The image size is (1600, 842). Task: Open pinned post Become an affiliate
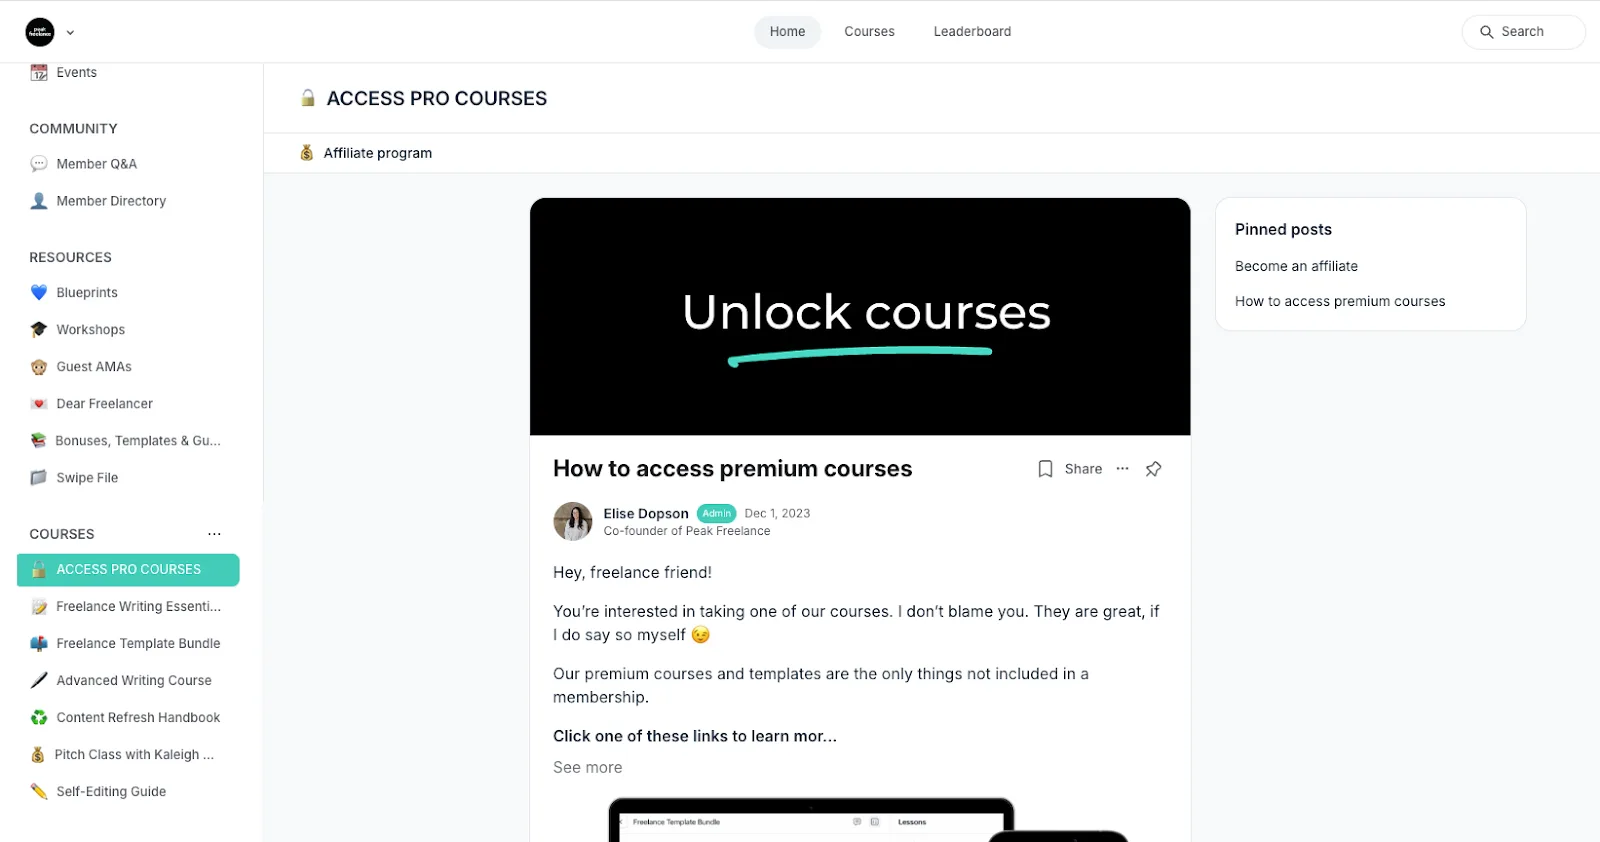pos(1296,266)
